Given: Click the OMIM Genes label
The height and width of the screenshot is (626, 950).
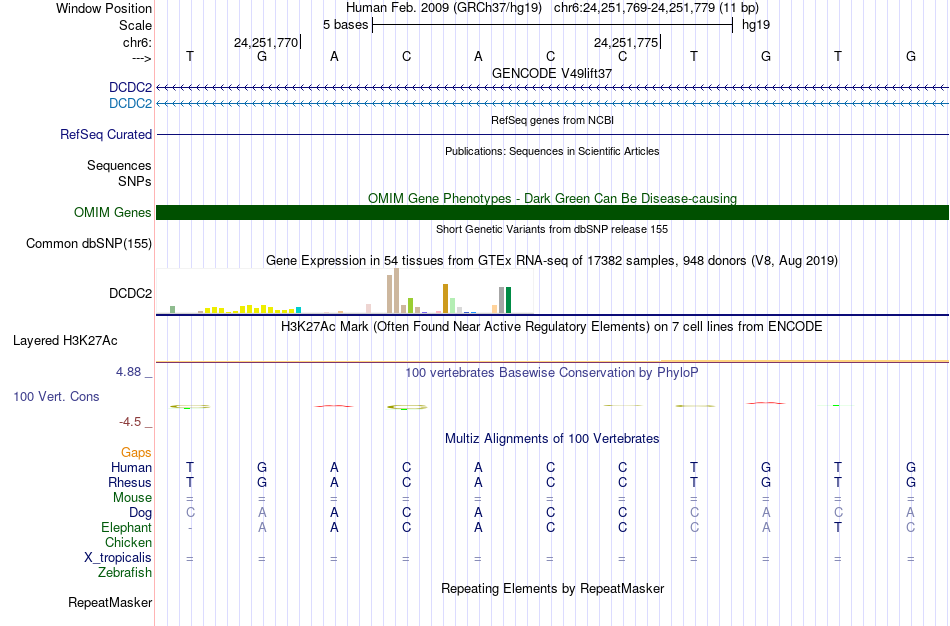Looking at the screenshot, I should point(112,213).
